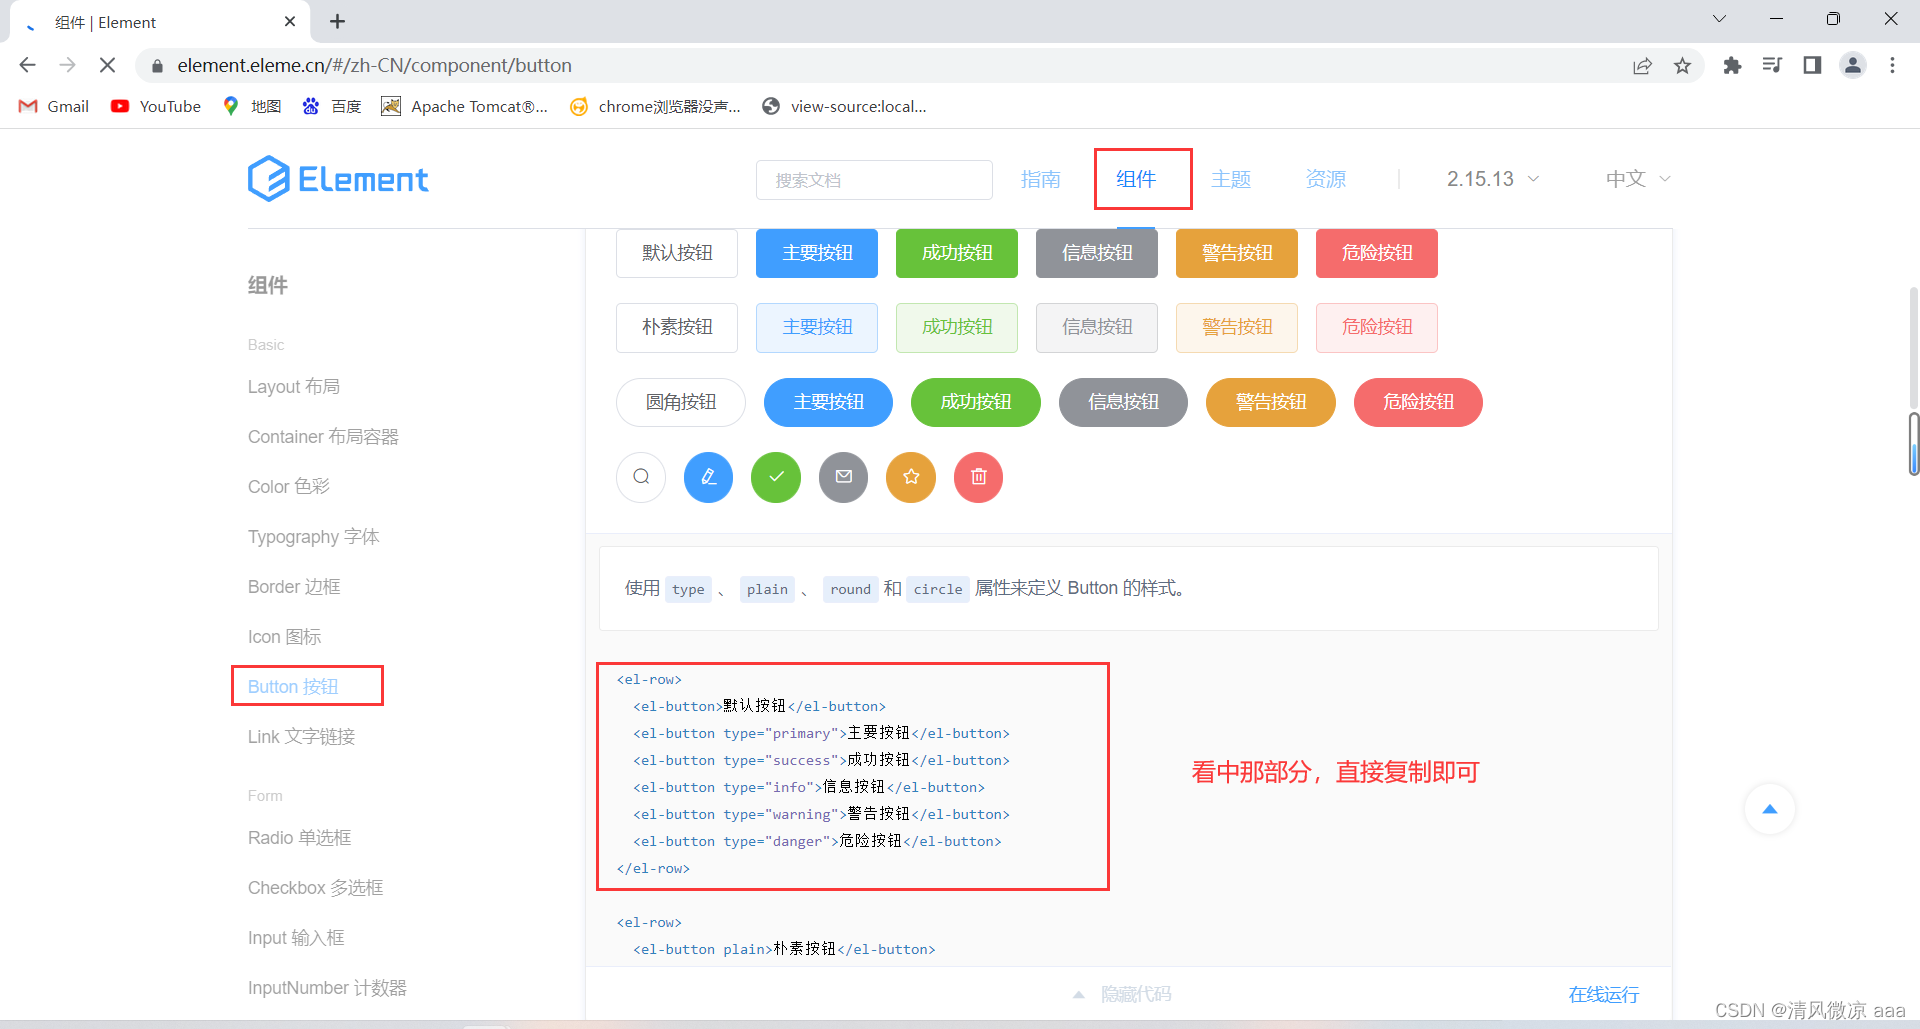The image size is (1920, 1029).
Task: Go back with the browser back arrow
Action: (x=27, y=65)
